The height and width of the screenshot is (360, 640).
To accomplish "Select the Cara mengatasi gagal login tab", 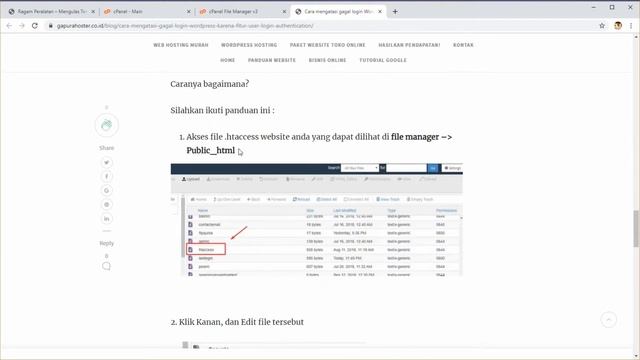I will pyautogui.click(x=338, y=11).
